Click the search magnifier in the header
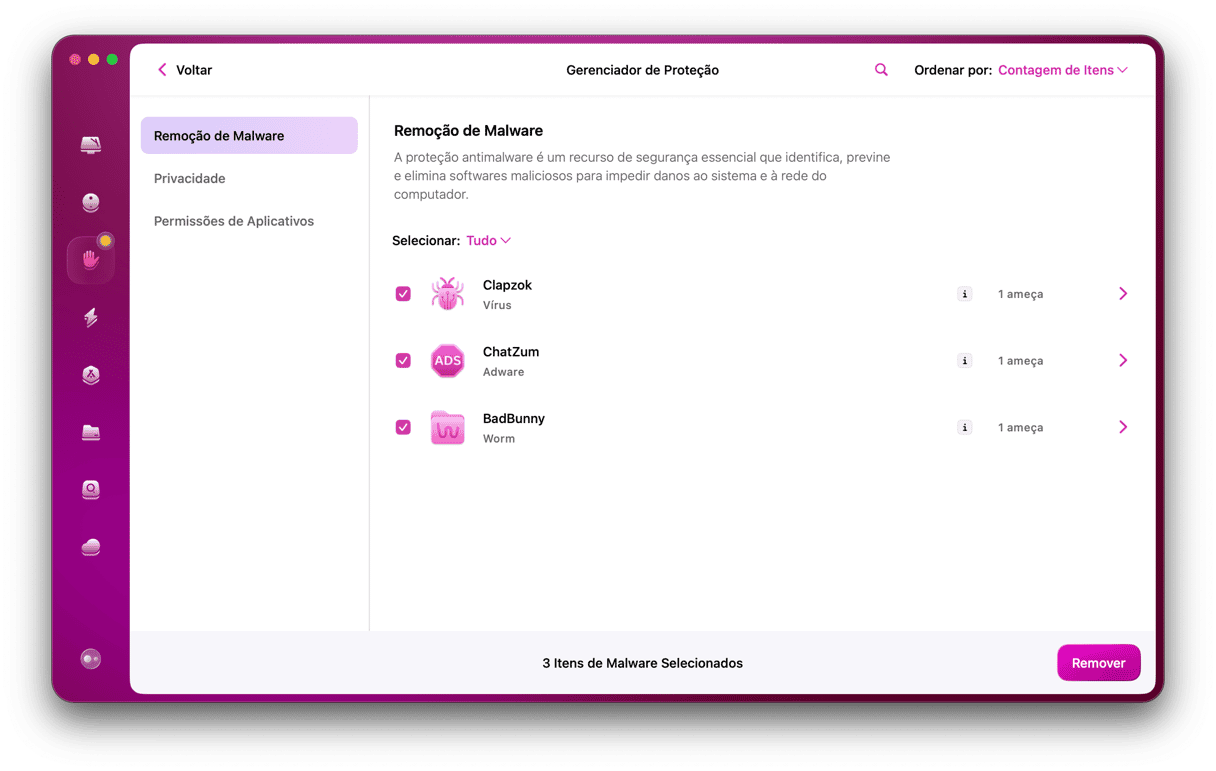 881,70
